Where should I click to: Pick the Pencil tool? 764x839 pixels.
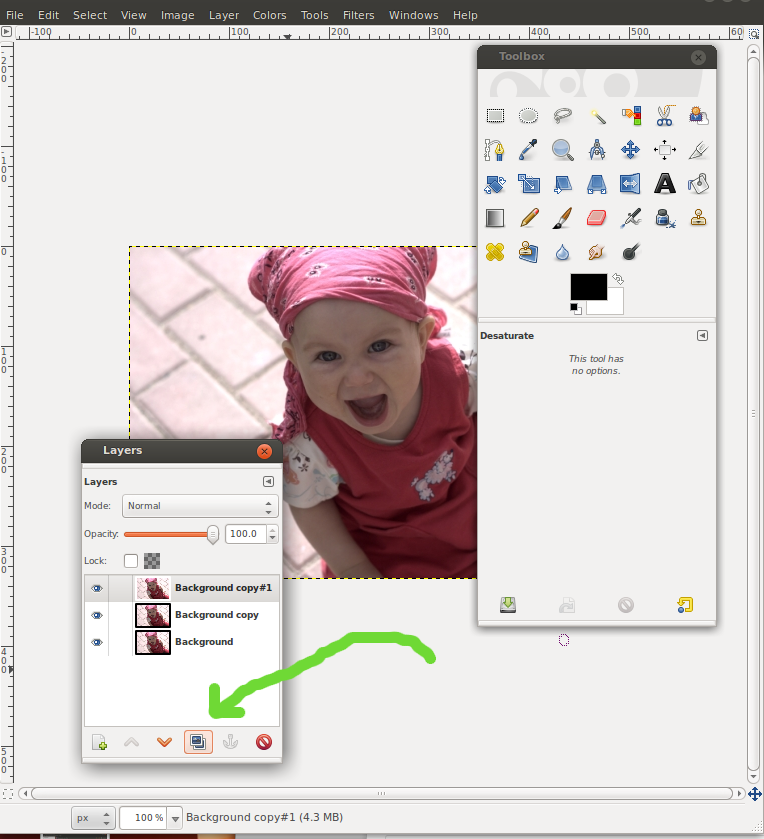pyautogui.click(x=529, y=217)
